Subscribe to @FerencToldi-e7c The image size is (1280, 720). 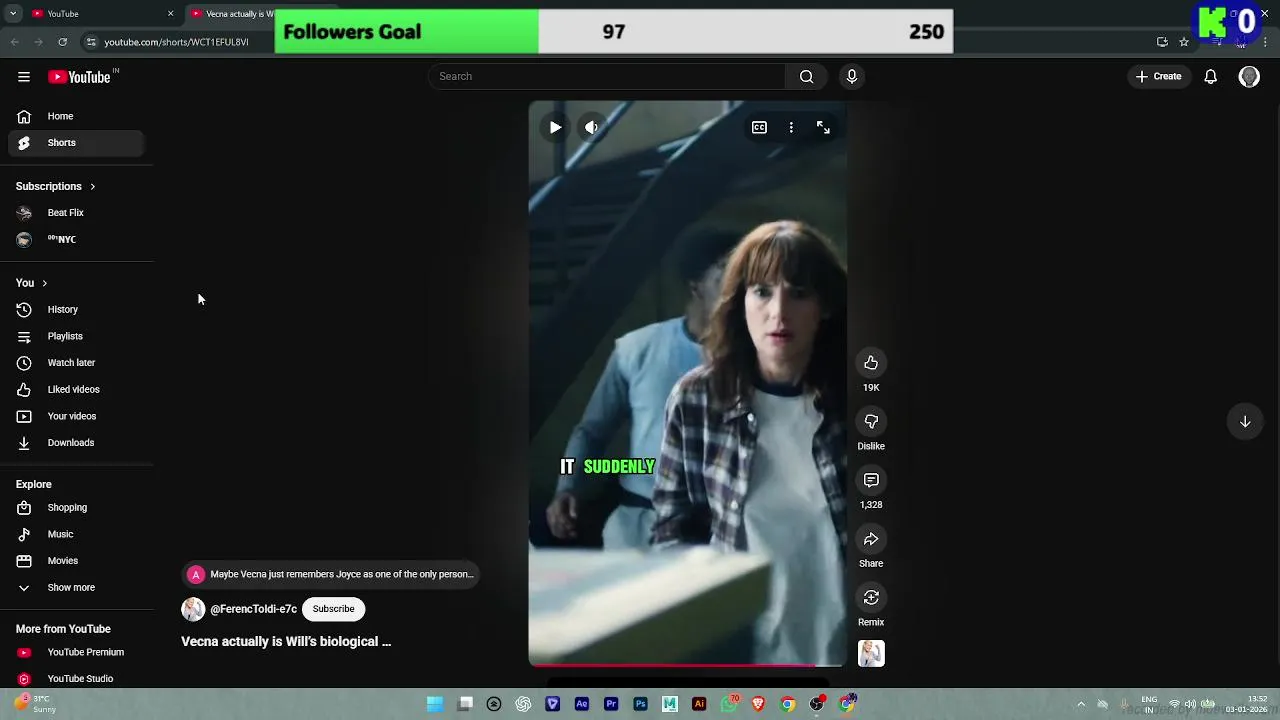333,609
